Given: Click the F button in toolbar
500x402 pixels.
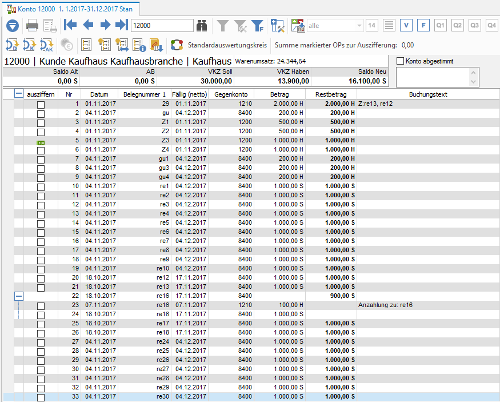Looking at the screenshot, I should [x=423, y=25].
